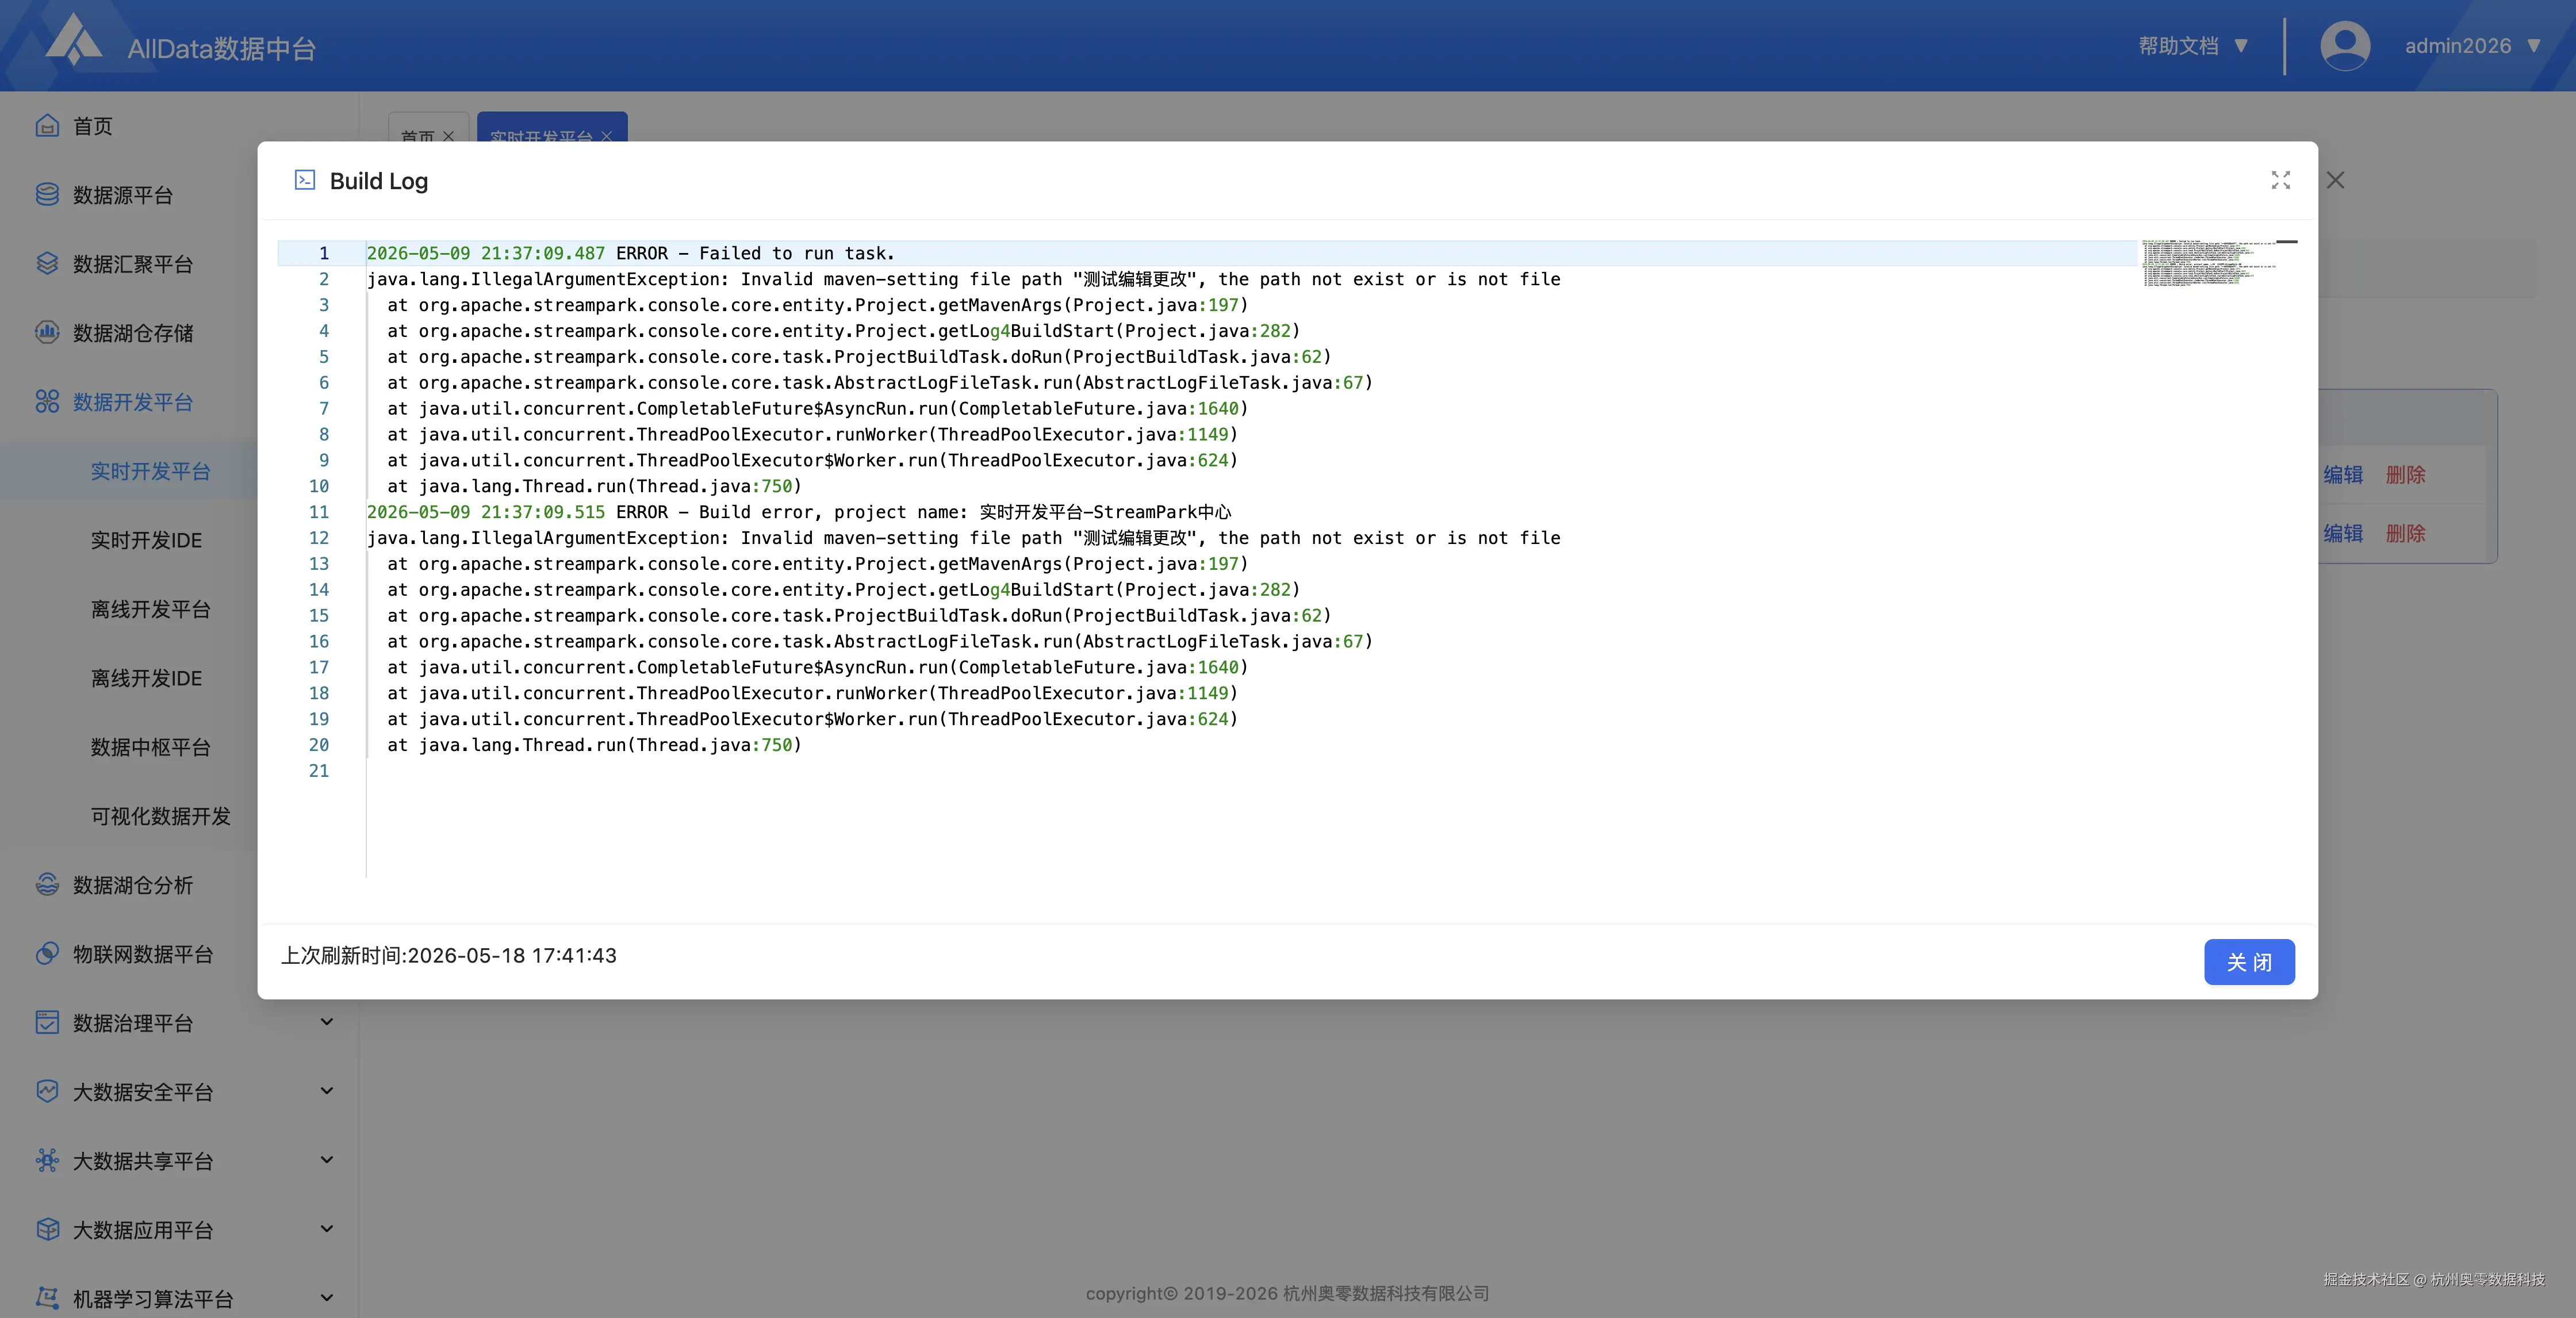Click the copyright 杭州奥零数据科技有限公司 footer text
This screenshot has width=2576, height=1318.
point(1288,1293)
